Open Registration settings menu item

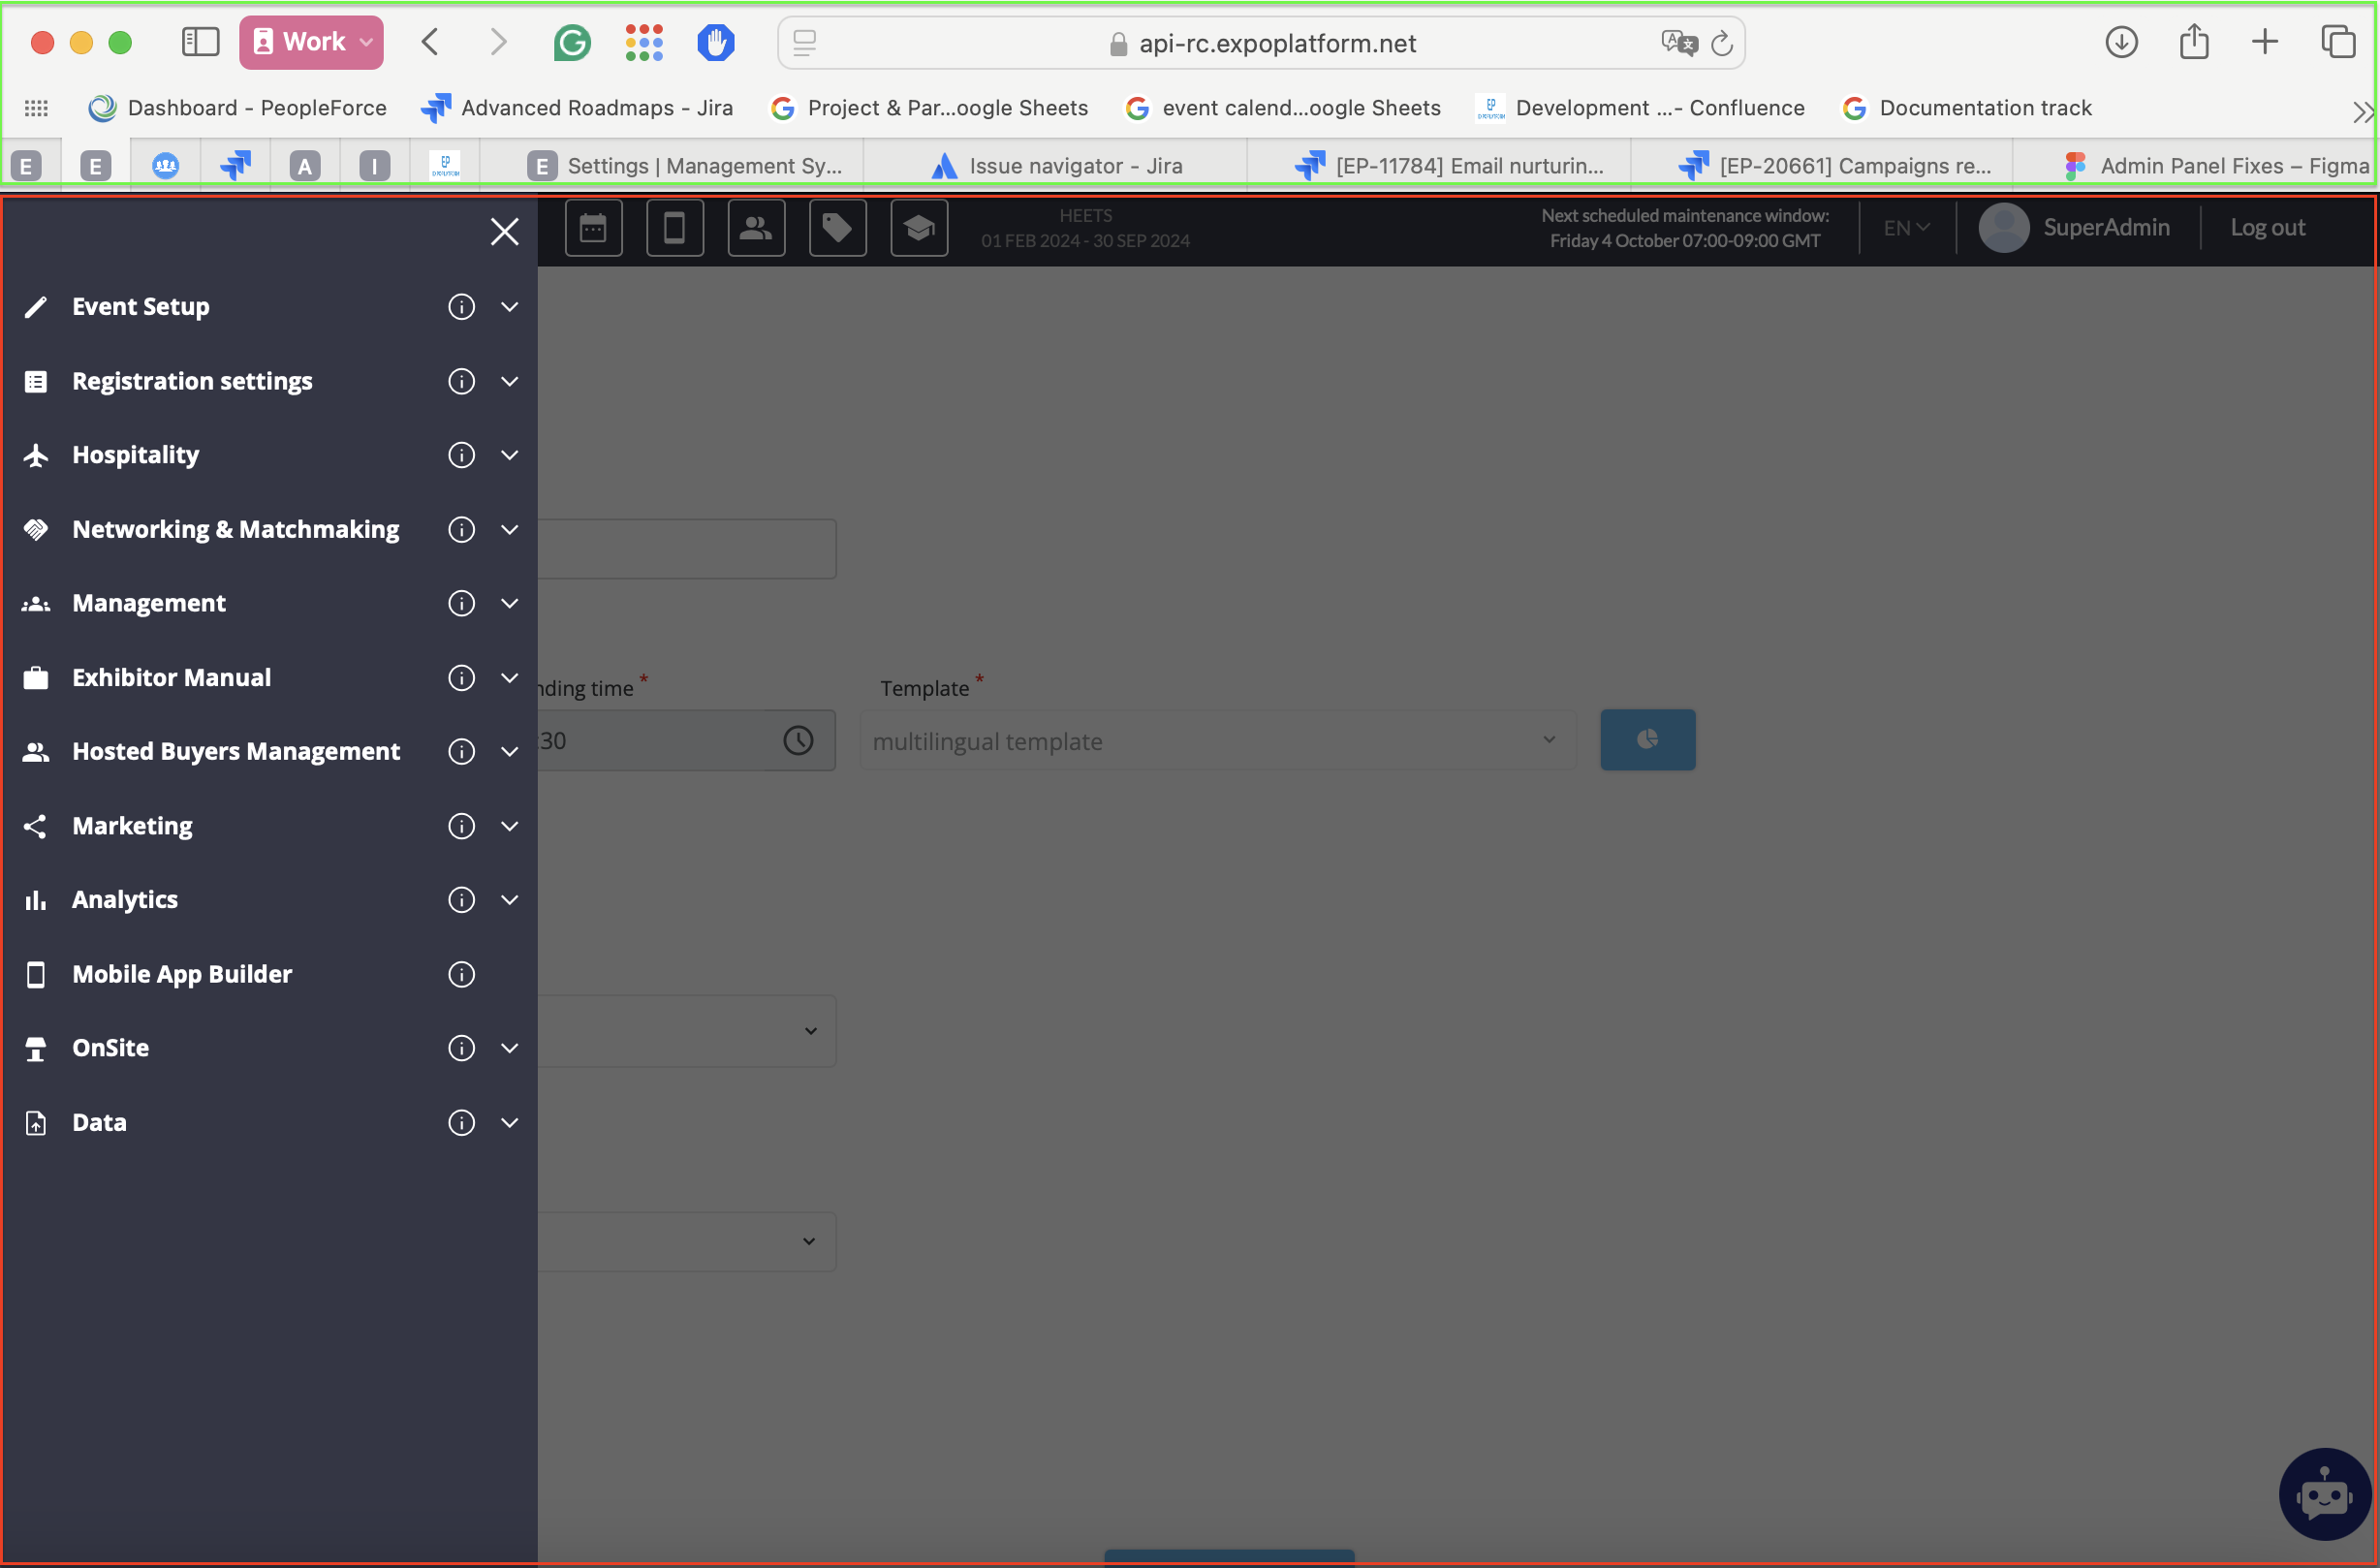(x=192, y=381)
